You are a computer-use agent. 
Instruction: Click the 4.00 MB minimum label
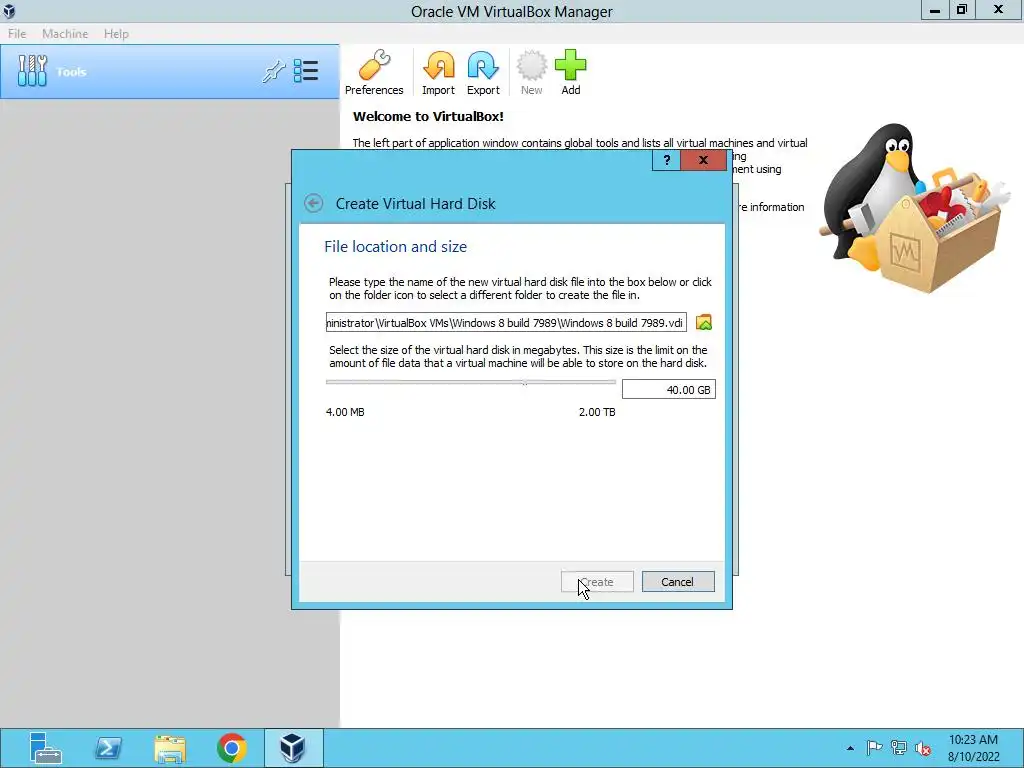coord(345,412)
